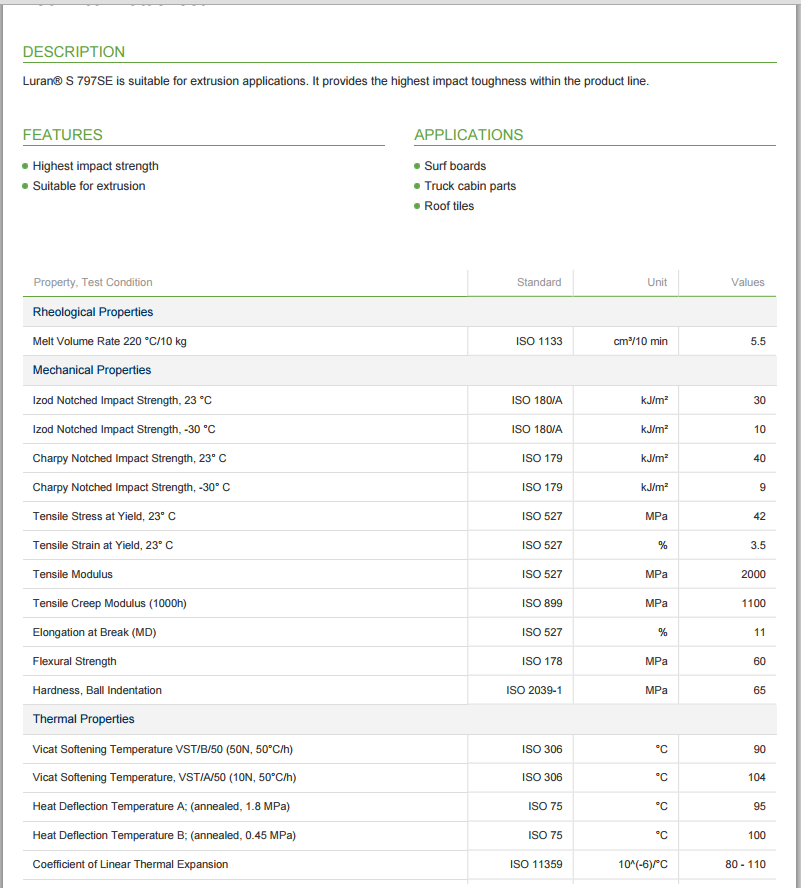Click the FEATURES section heading

(62, 135)
